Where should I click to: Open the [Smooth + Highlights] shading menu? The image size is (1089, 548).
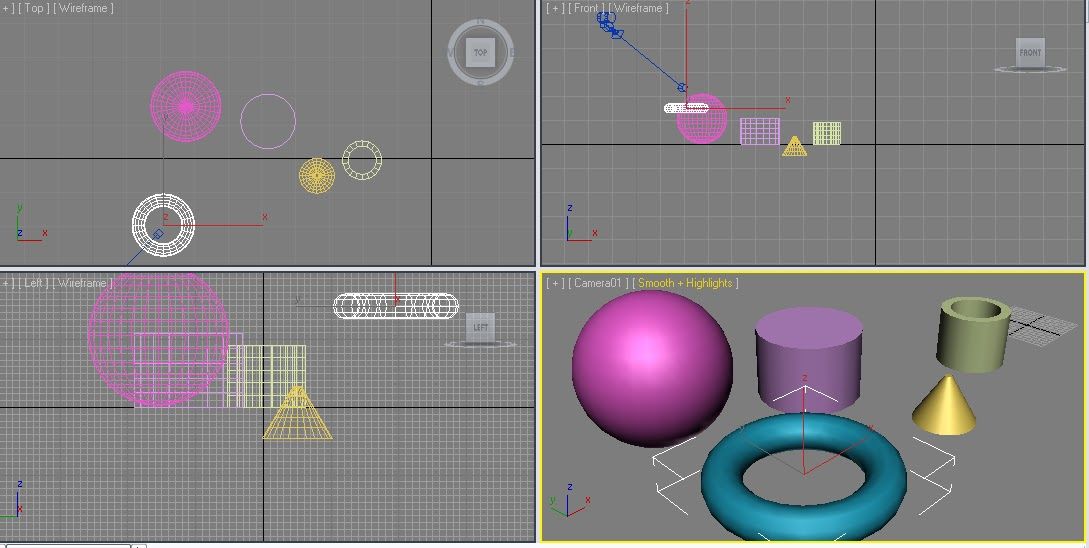click(x=685, y=283)
